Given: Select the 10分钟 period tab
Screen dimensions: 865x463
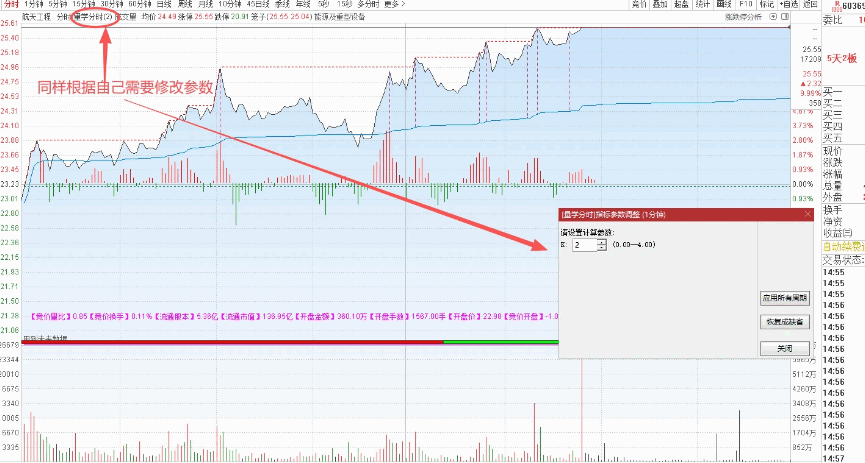Looking at the screenshot, I should pos(229,4).
